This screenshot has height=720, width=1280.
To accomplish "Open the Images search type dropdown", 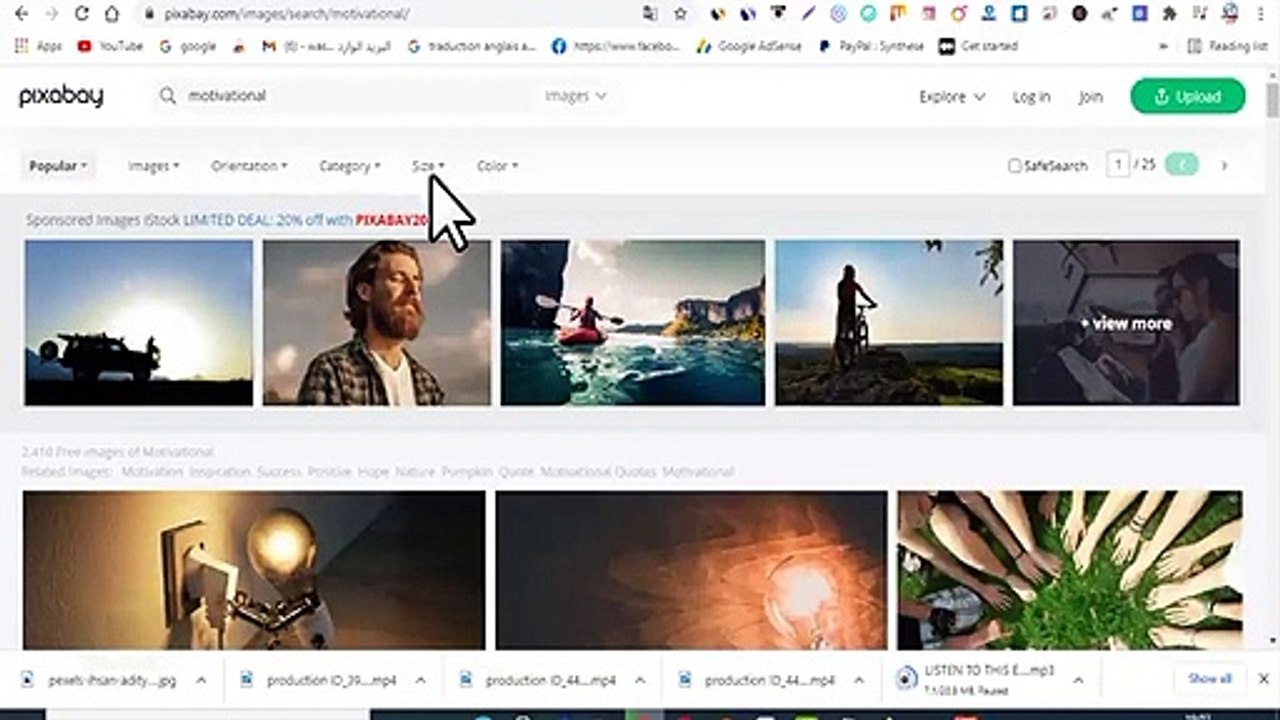I will click(x=576, y=96).
